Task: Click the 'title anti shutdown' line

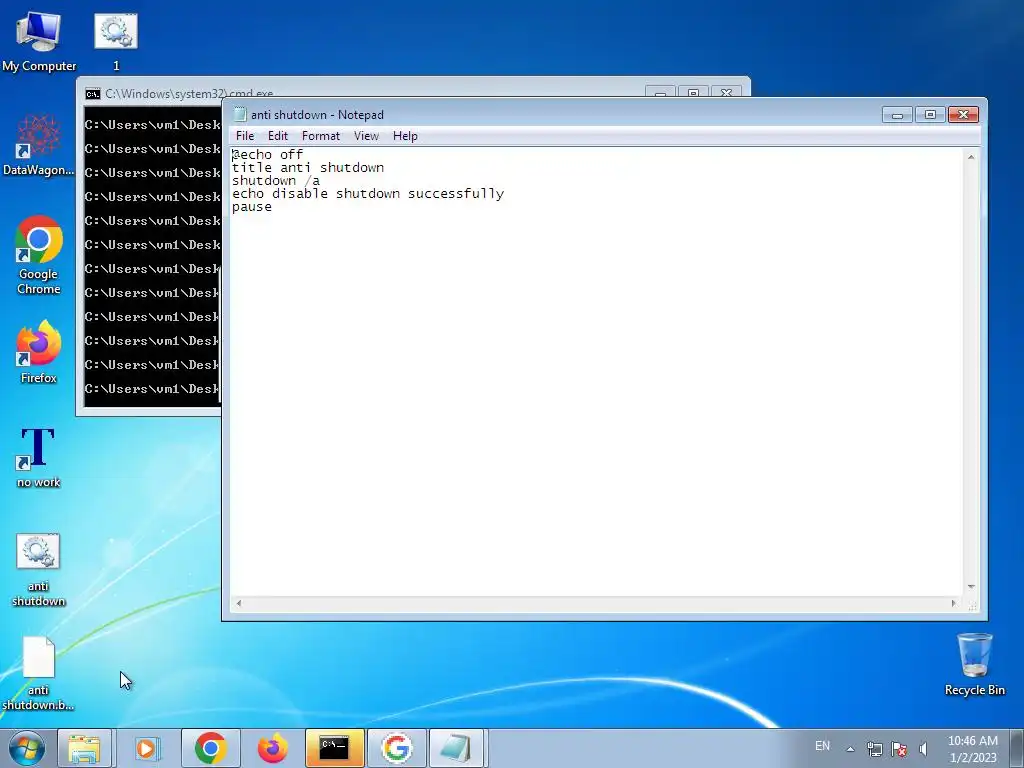Action: 308,168
